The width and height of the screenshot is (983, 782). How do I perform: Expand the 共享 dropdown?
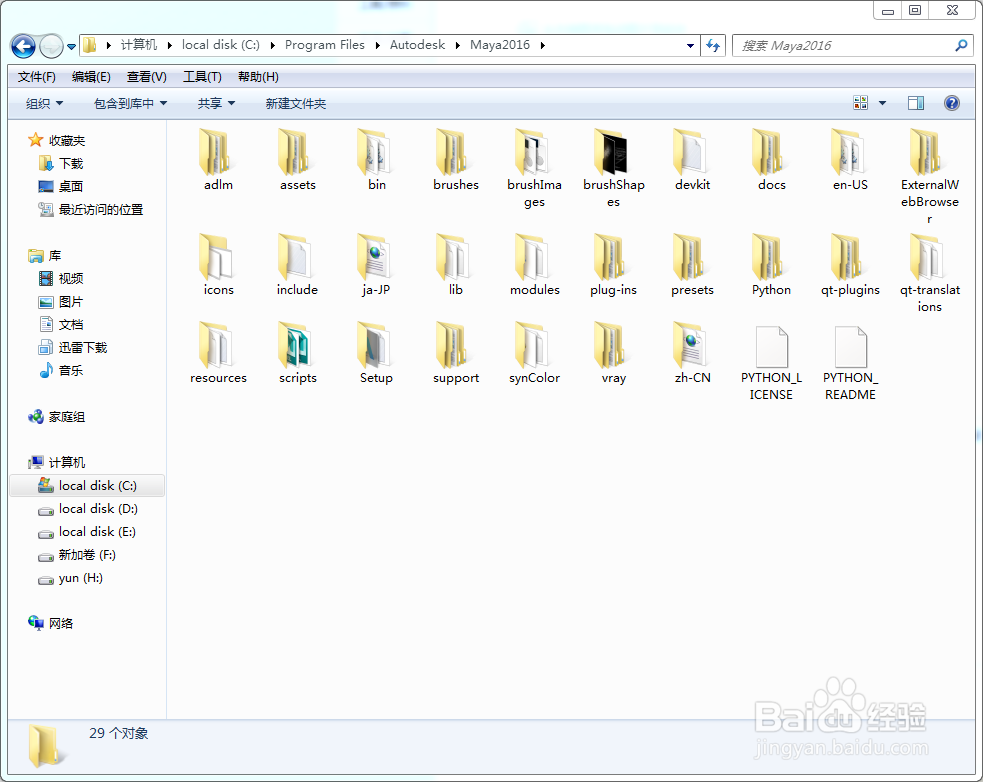[216, 103]
